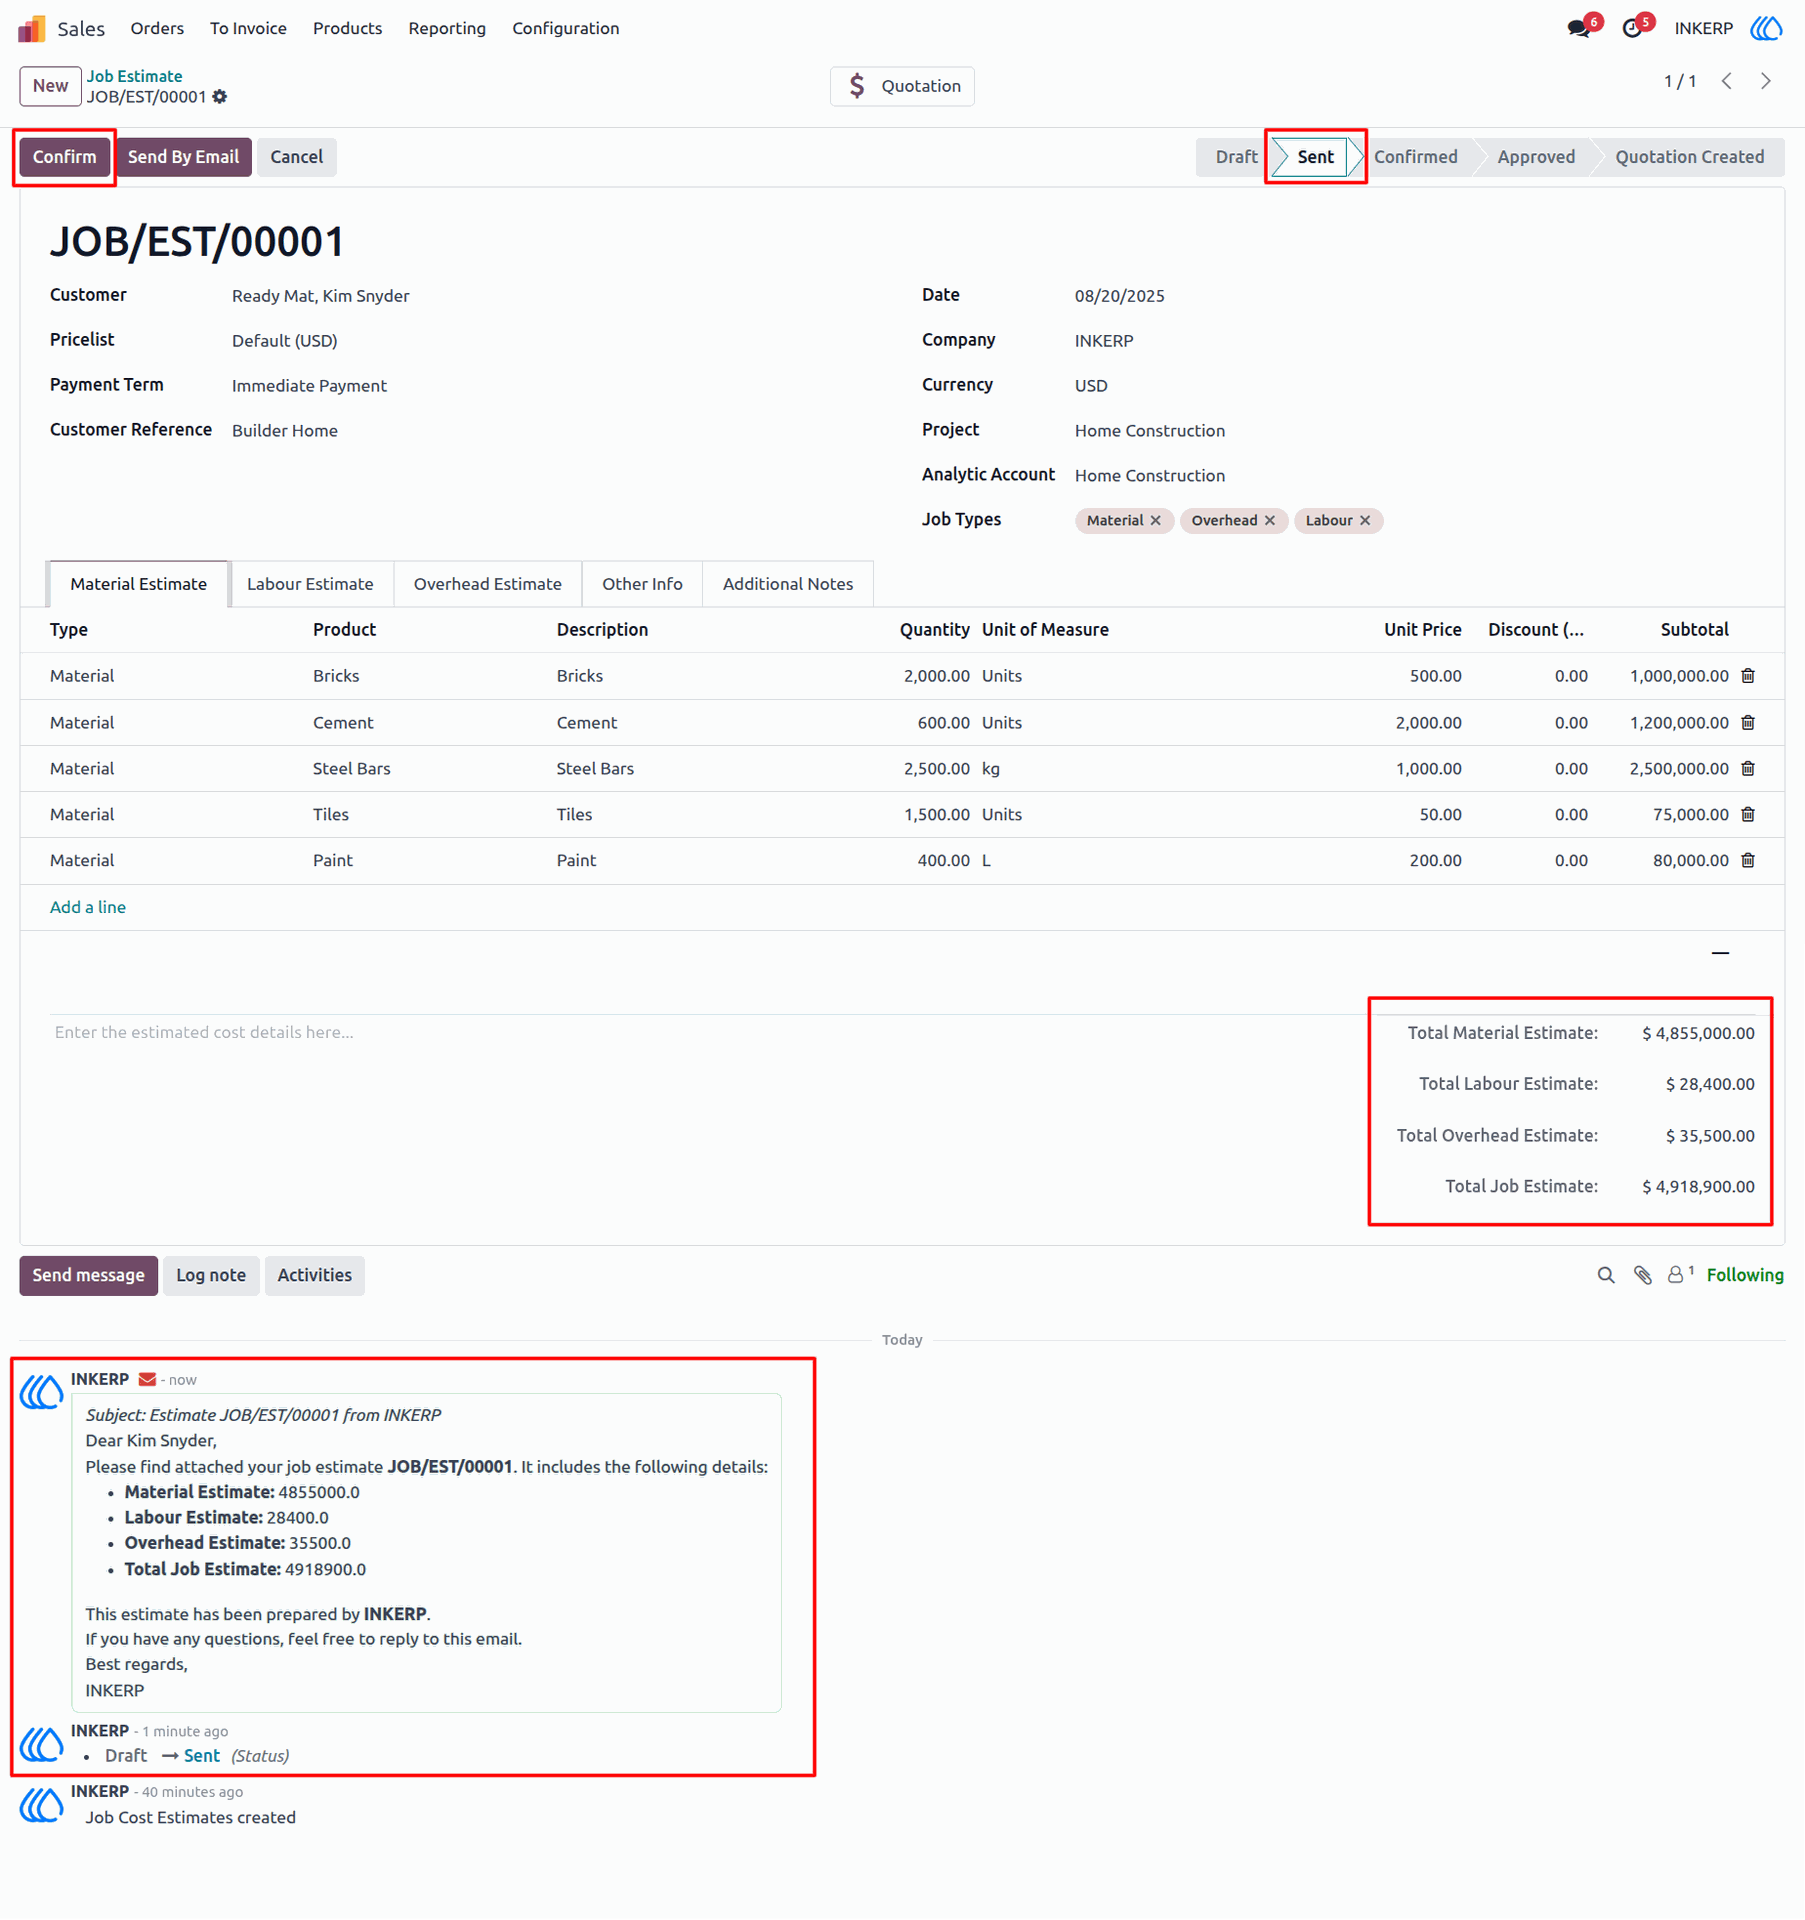
Task: Click the email envelope icon on INKERP message
Action: pos(147,1379)
